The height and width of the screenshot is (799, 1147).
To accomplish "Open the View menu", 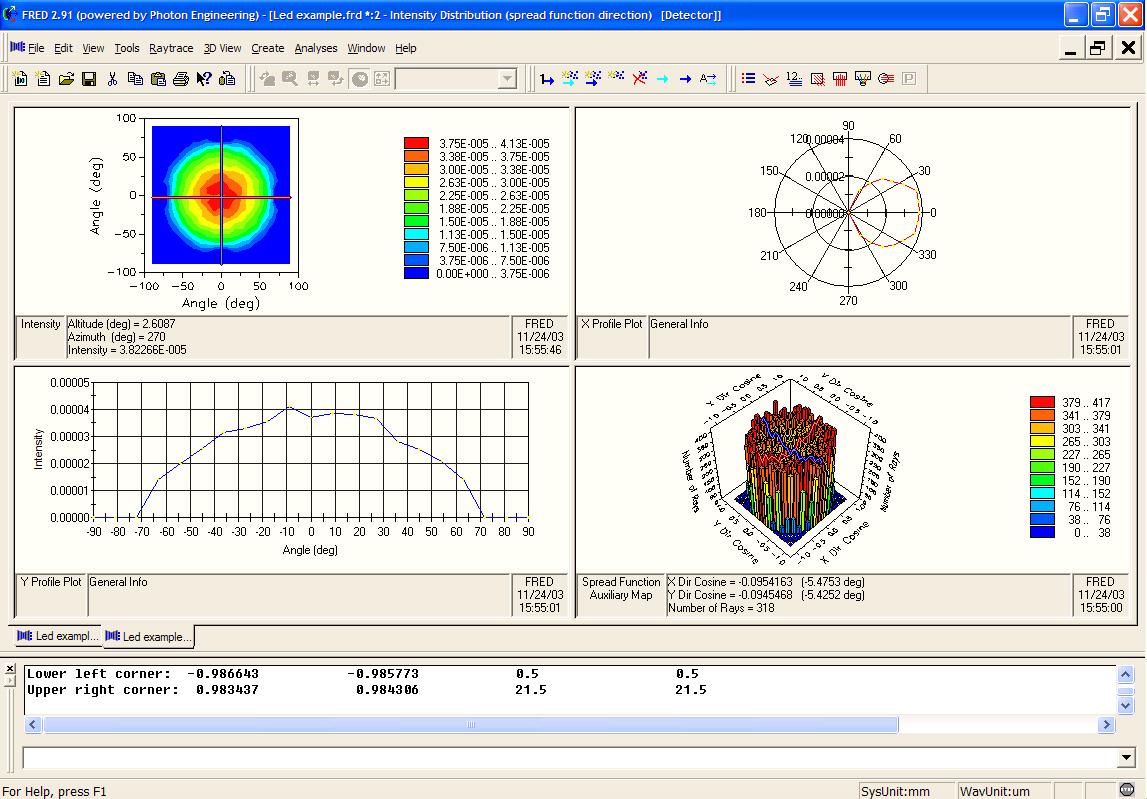I will (93, 48).
